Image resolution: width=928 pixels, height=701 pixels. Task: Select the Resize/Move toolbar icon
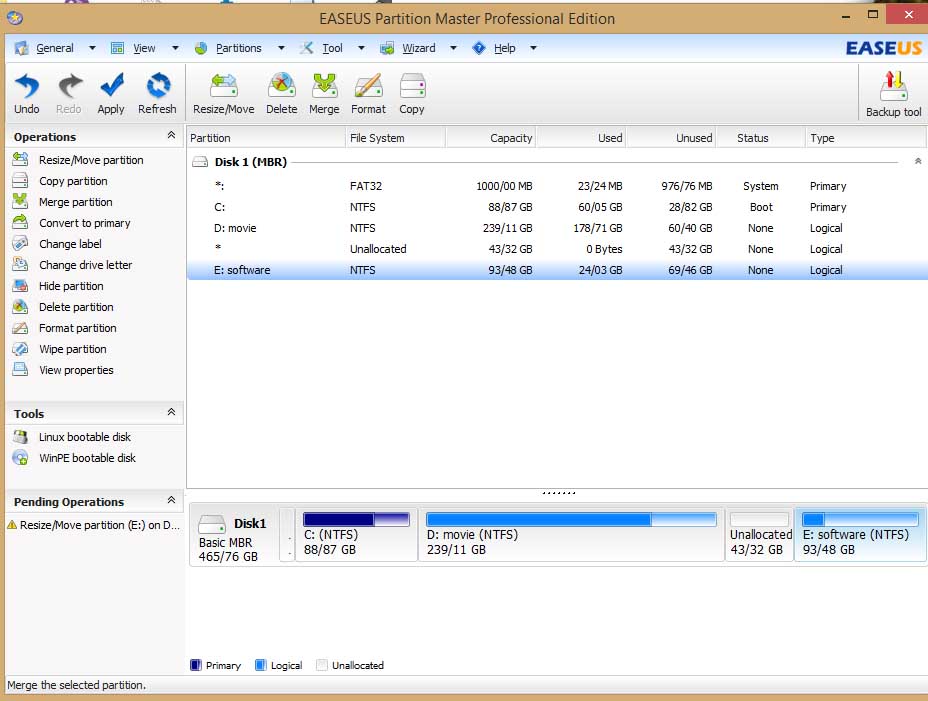pyautogui.click(x=223, y=93)
